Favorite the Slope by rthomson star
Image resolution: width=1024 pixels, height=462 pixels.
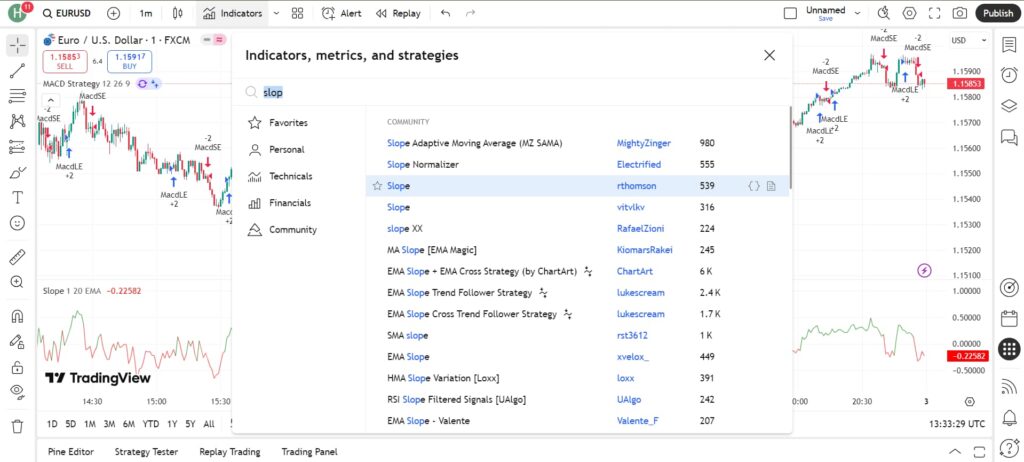click(x=377, y=186)
